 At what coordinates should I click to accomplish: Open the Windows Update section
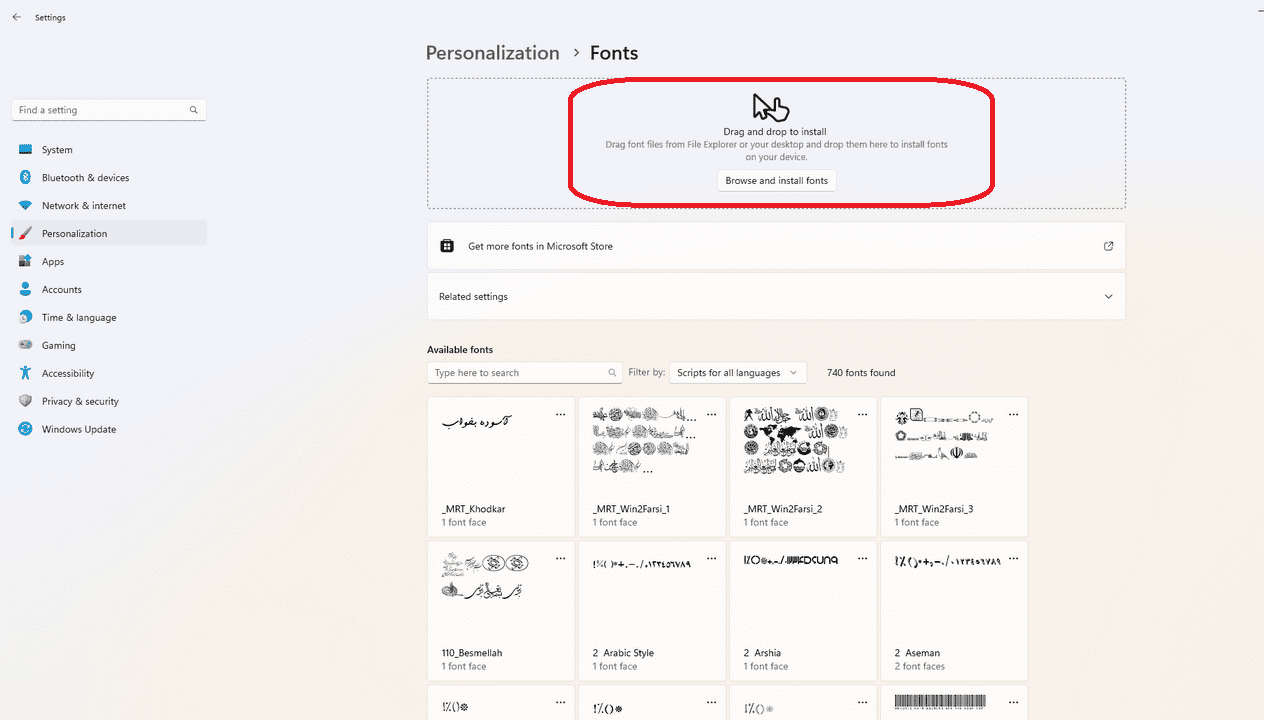click(x=78, y=429)
